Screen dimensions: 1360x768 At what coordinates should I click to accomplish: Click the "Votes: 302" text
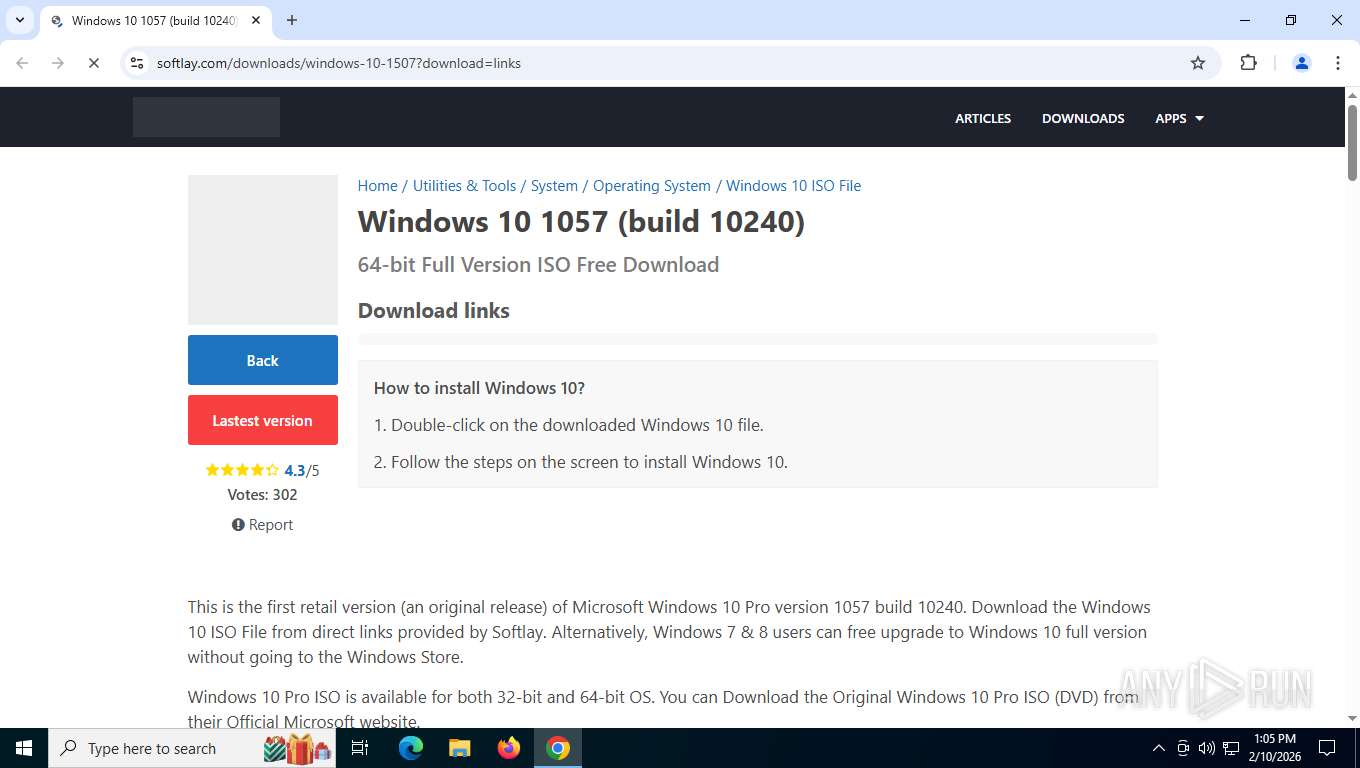click(x=263, y=494)
